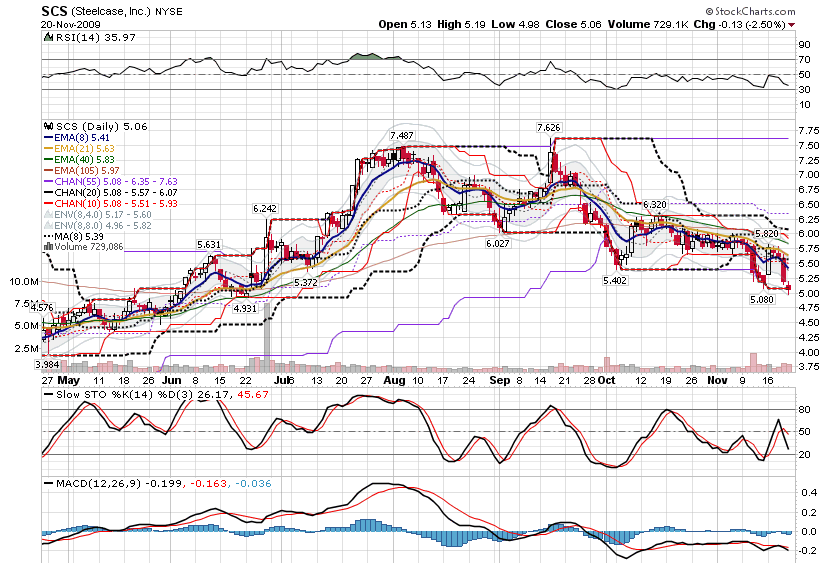Click the May label on the date axis
822x563 pixels.
tap(69, 381)
